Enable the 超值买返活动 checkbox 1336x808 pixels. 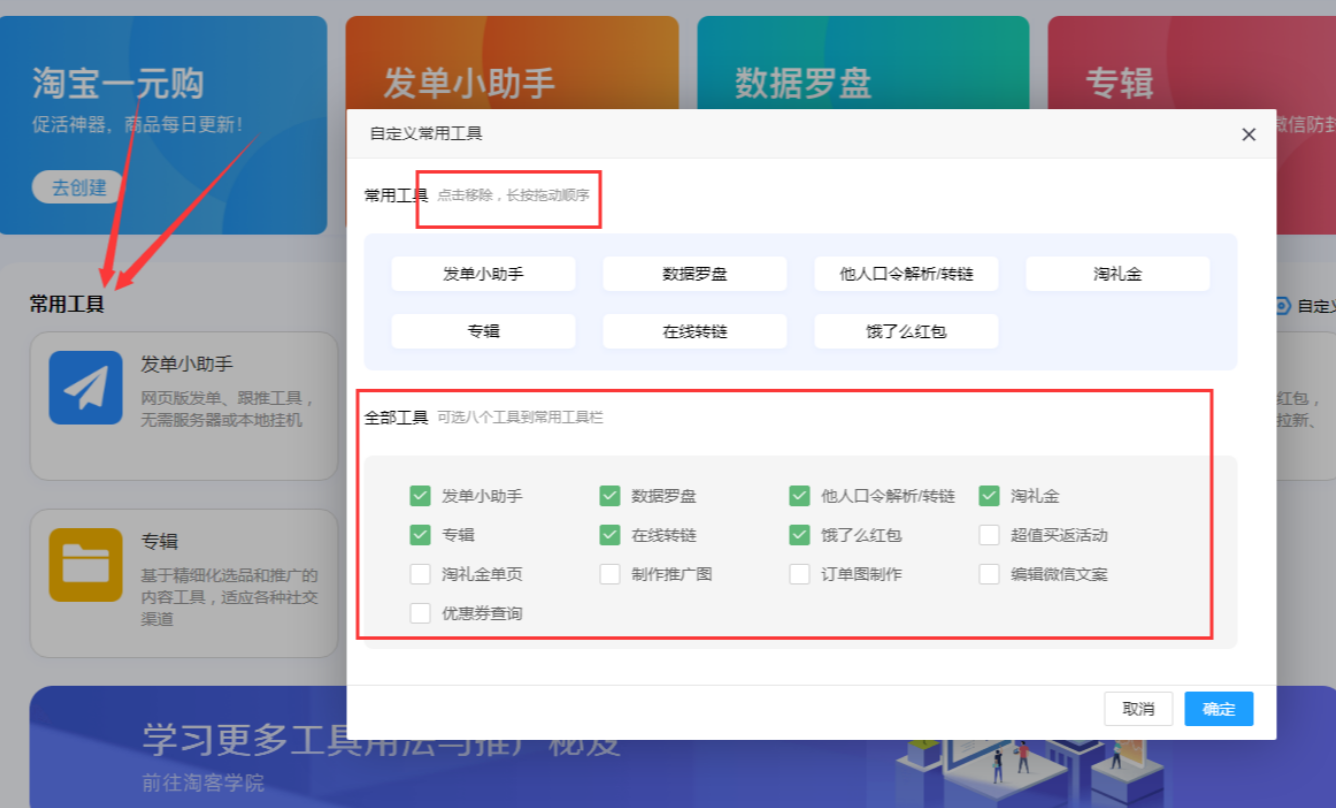pos(989,535)
